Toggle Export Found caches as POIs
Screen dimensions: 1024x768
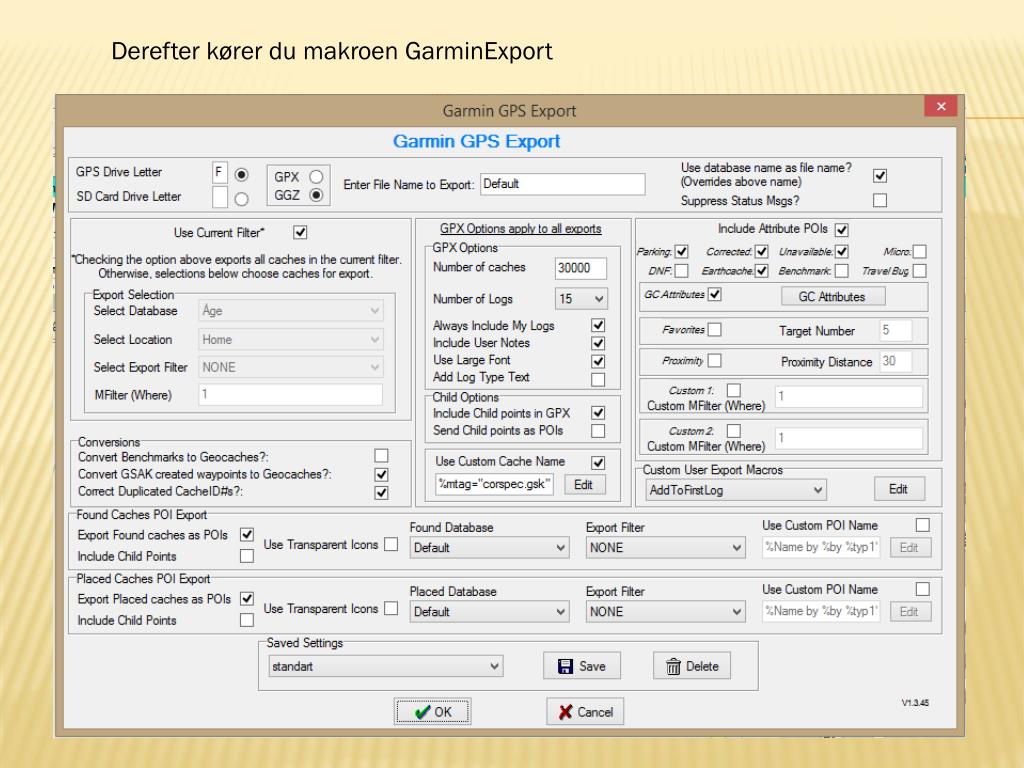247,534
